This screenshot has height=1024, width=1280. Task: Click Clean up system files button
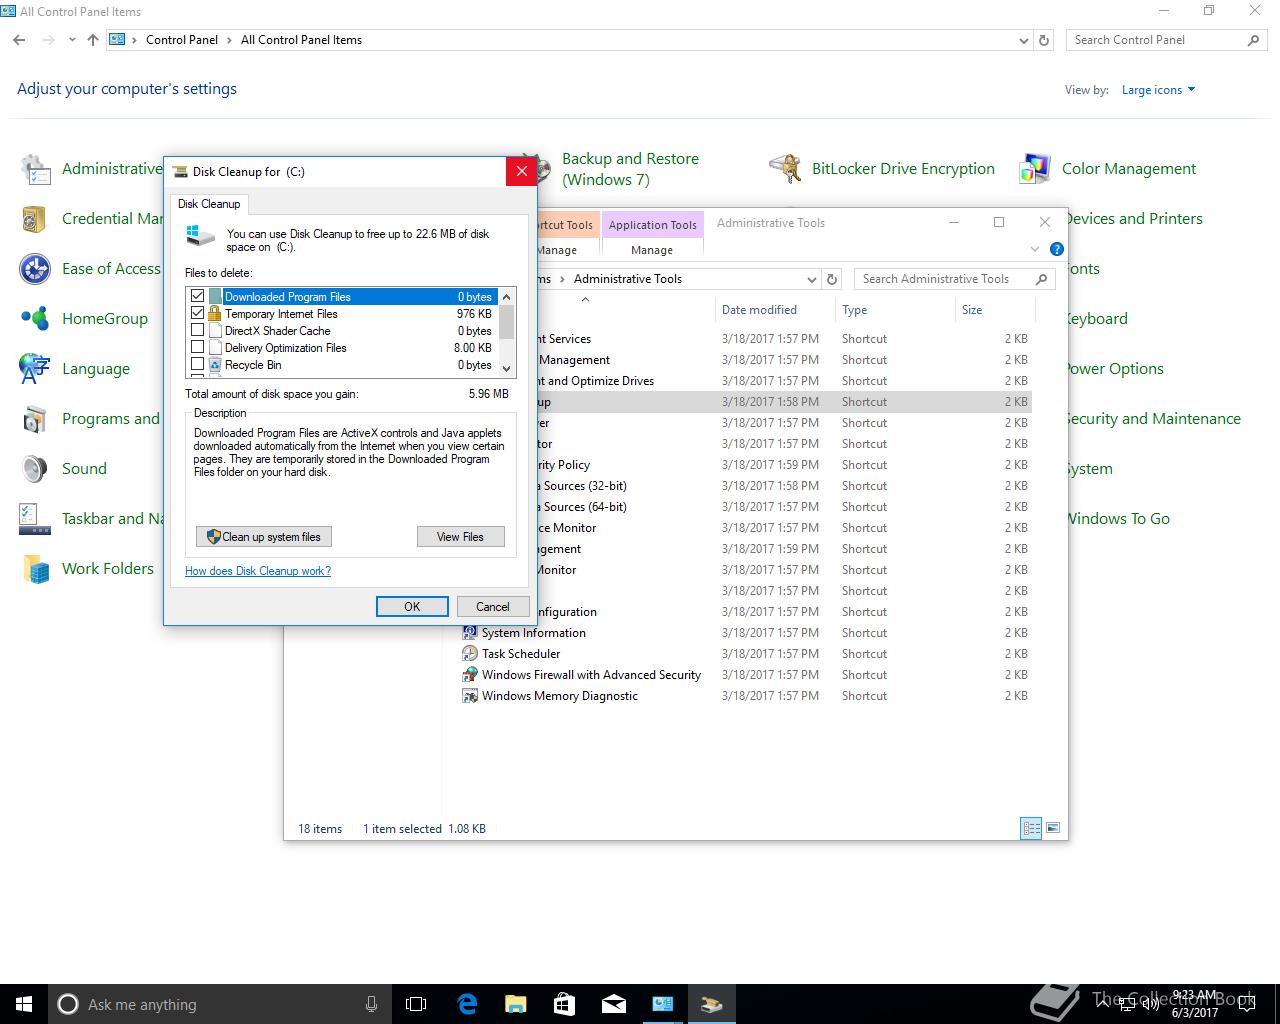click(x=264, y=537)
